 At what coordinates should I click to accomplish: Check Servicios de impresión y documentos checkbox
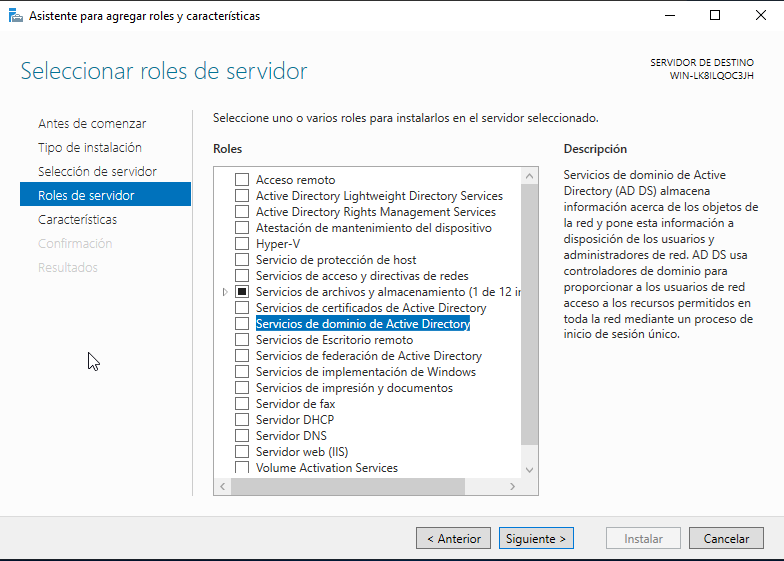[242, 388]
